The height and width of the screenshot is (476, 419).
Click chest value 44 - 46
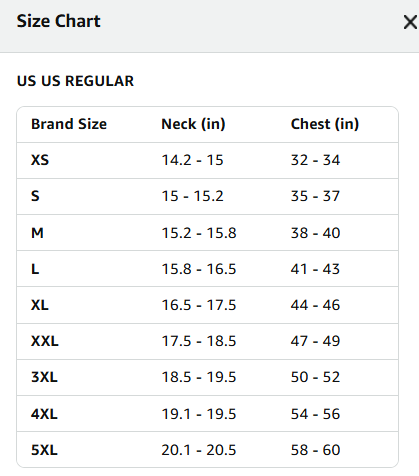(x=315, y=305)
